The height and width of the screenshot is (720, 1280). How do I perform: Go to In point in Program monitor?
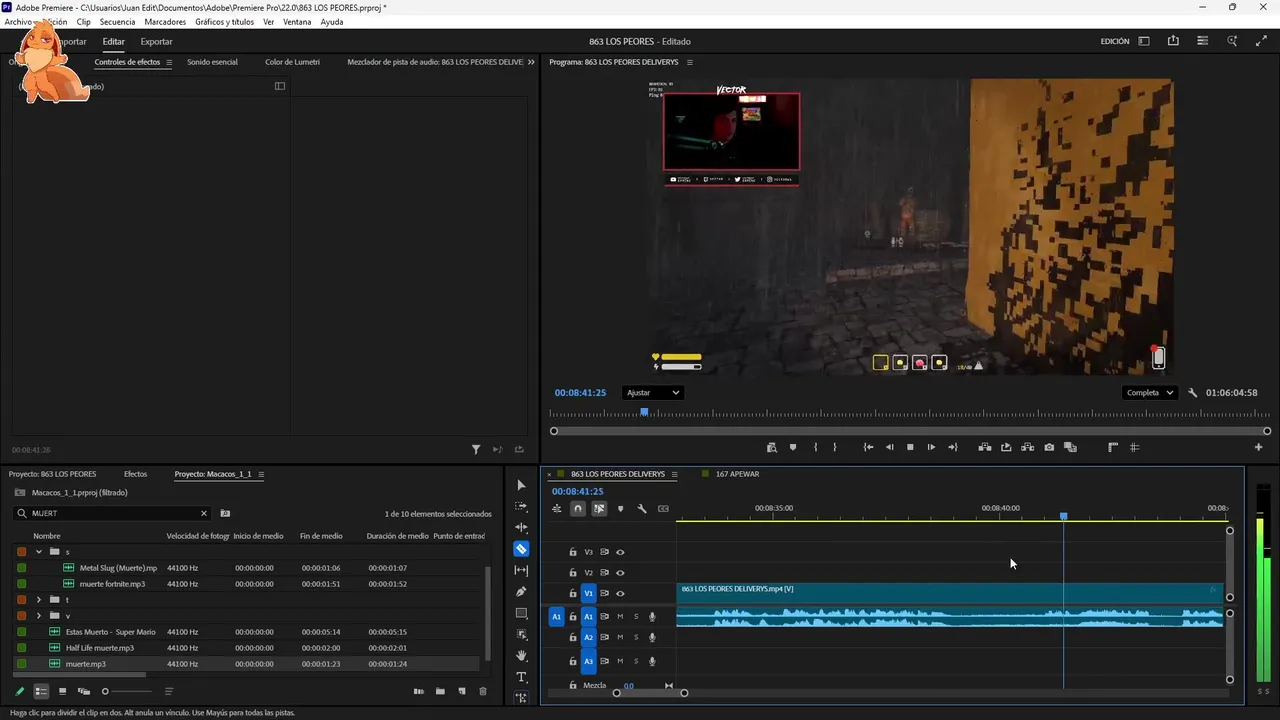coord(868,447)
